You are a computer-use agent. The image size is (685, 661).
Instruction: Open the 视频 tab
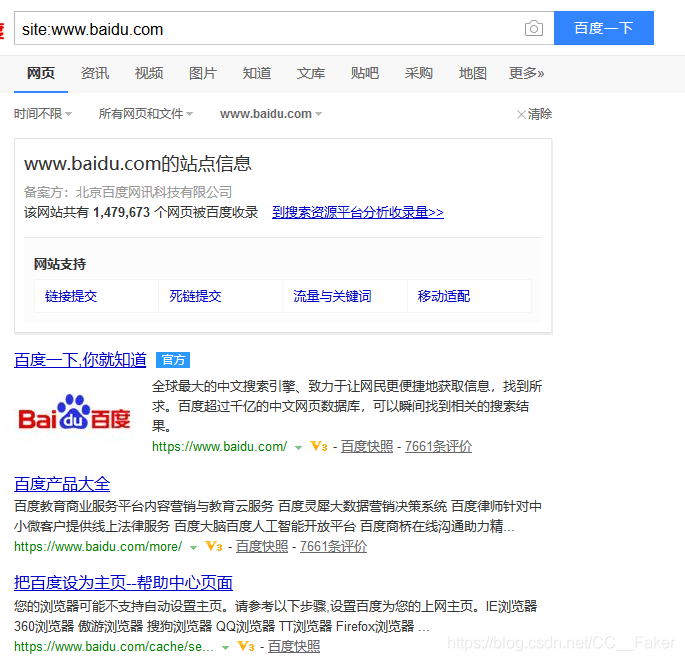(149, 73)
